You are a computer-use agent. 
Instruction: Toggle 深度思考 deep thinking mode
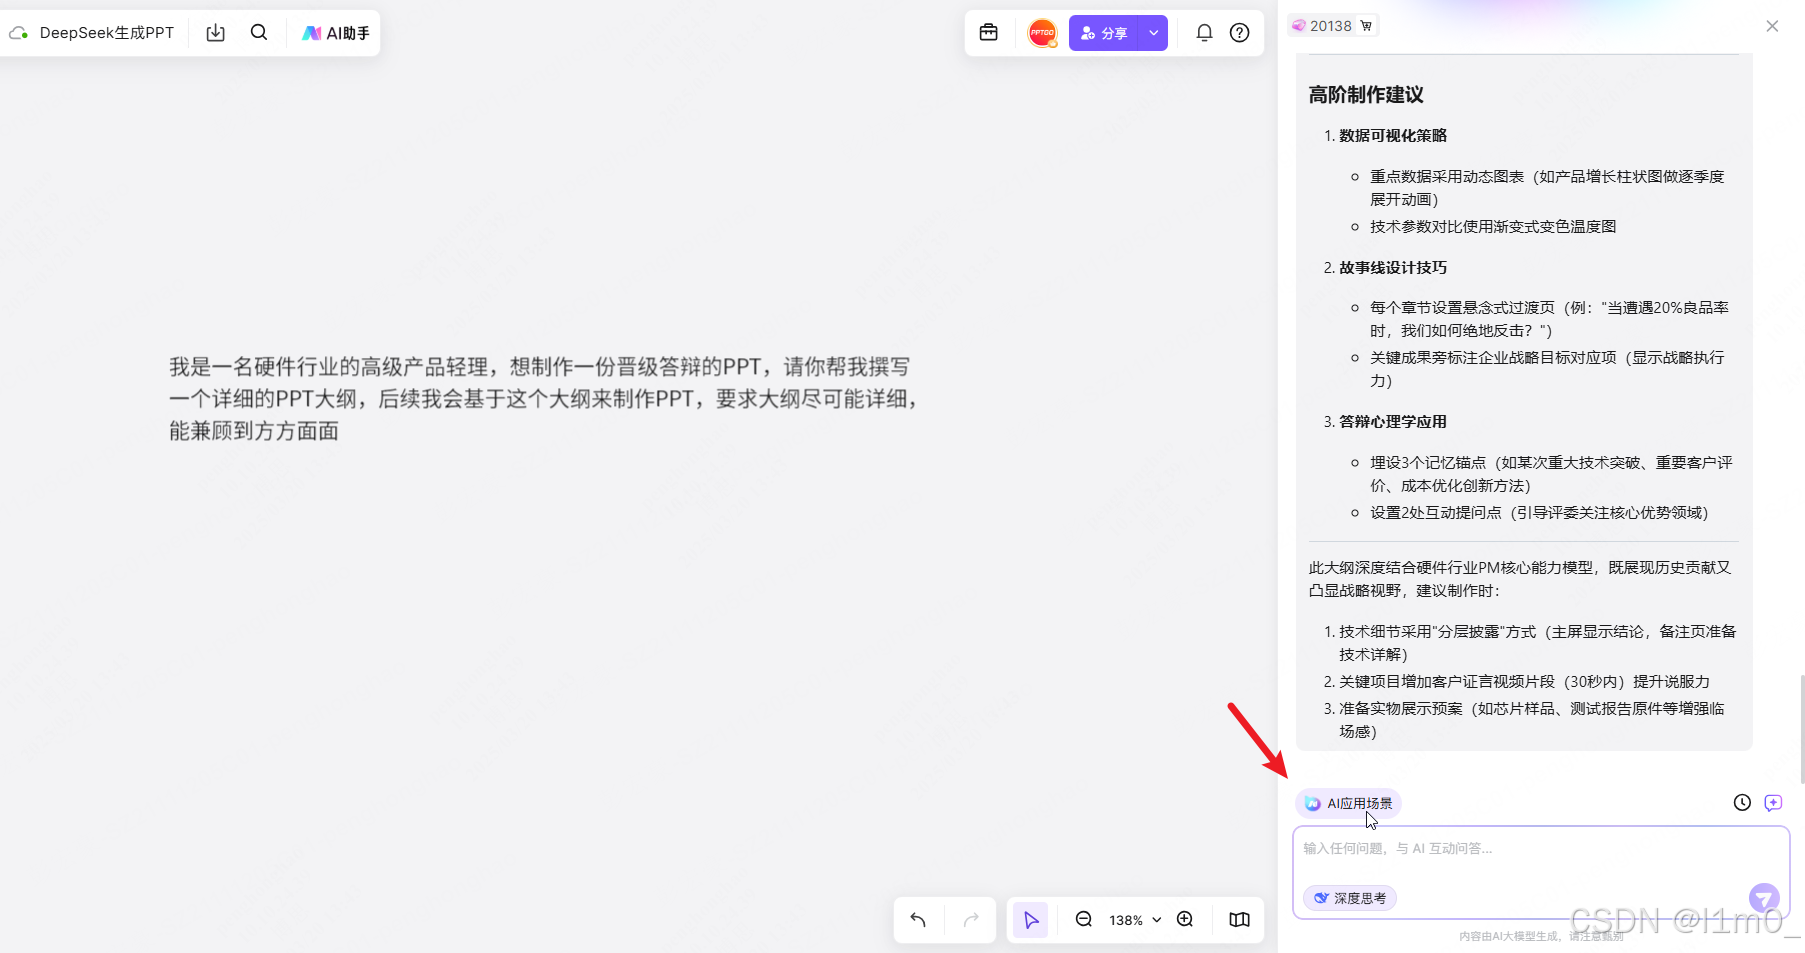pos(1350,898)
